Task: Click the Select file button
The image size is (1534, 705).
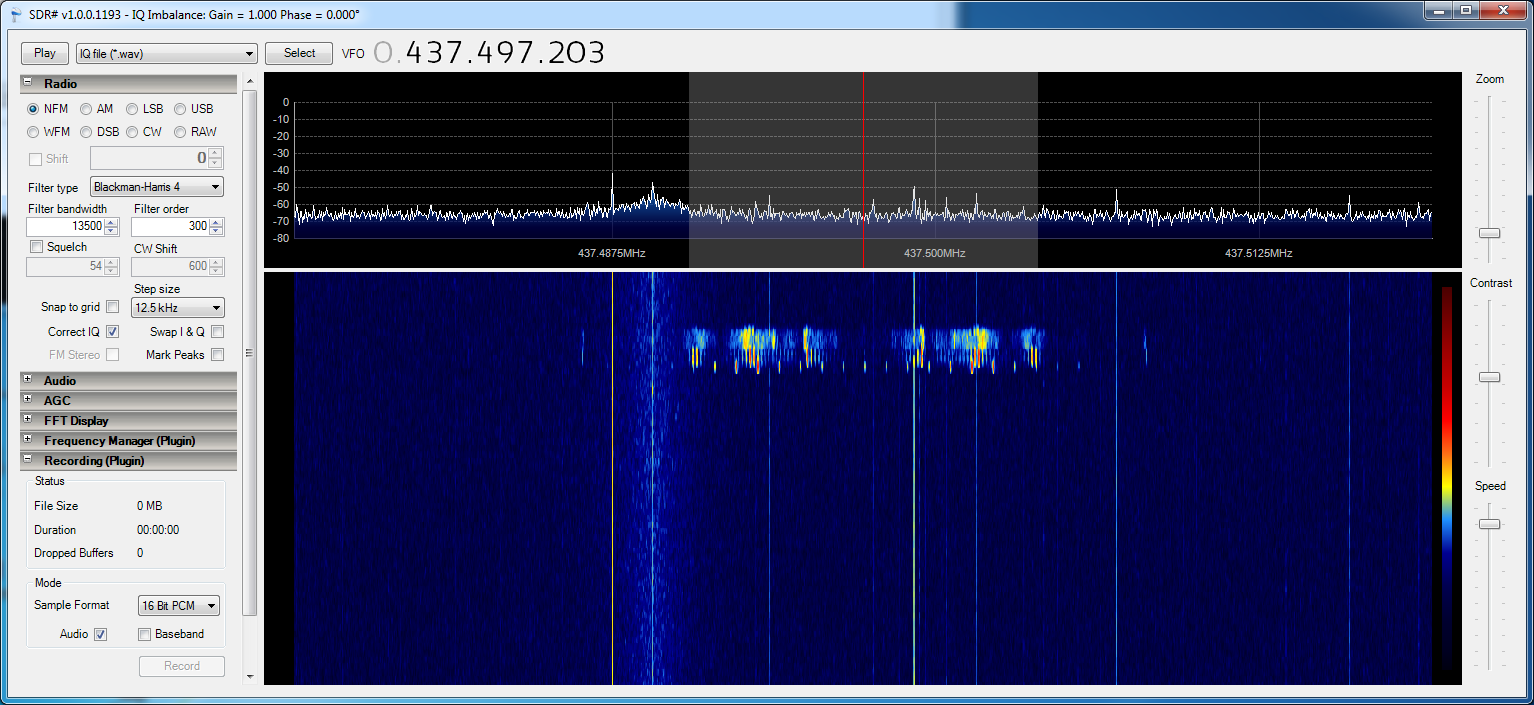Action: 299,53
